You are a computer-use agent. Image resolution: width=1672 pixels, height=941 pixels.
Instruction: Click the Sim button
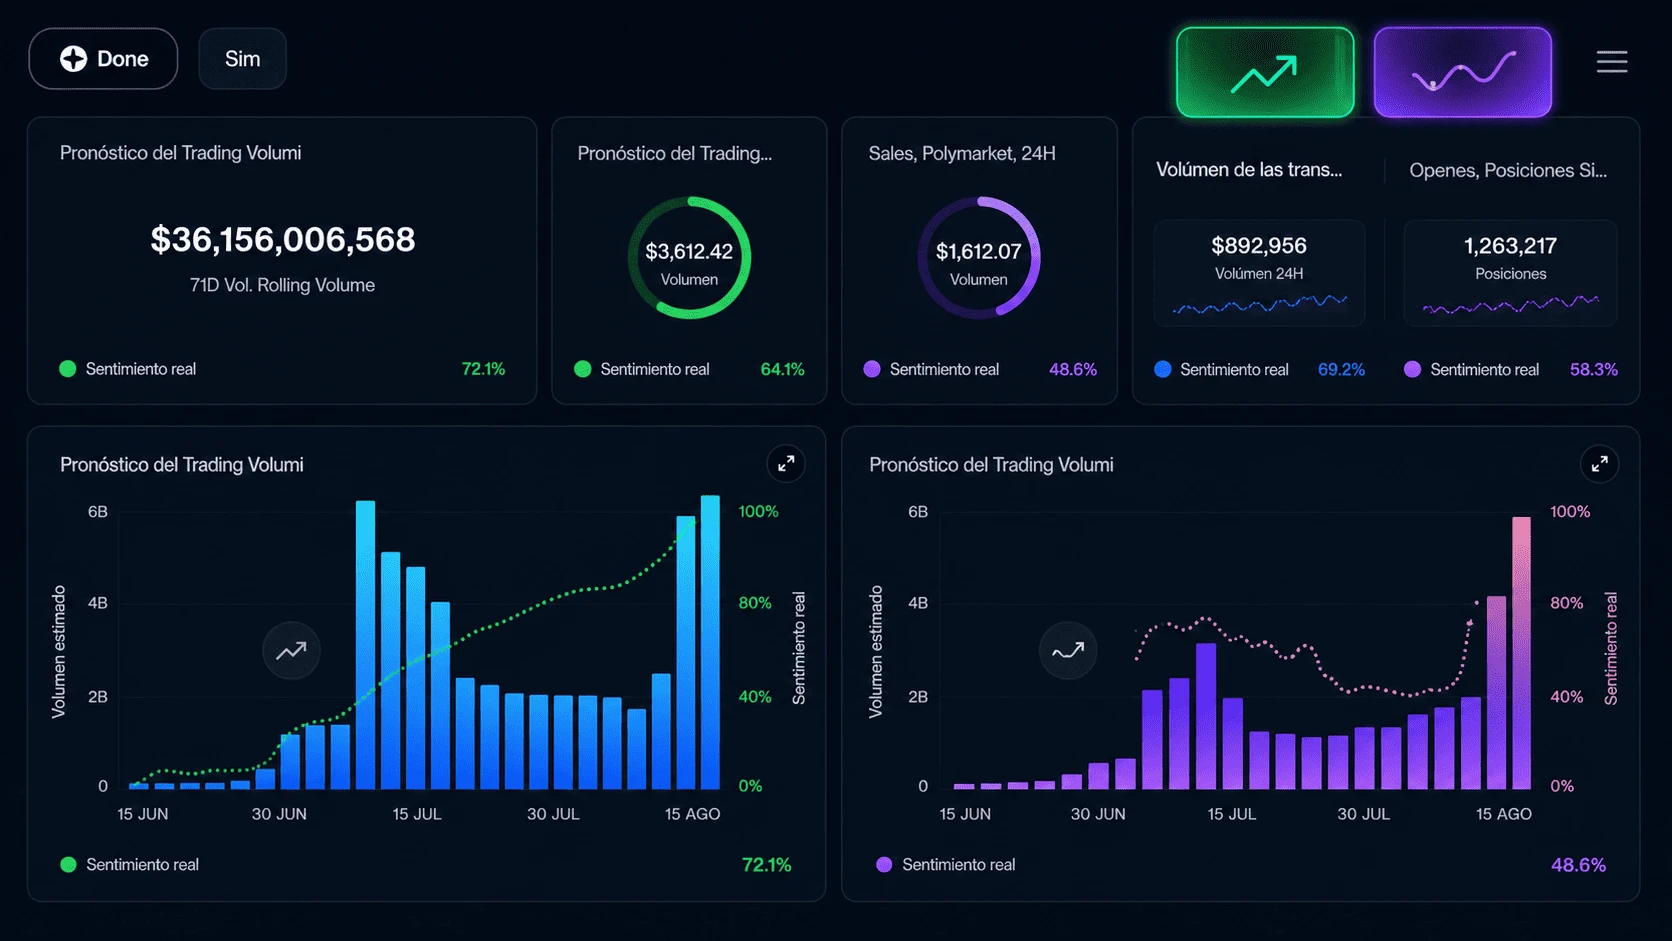coord(243,59)
